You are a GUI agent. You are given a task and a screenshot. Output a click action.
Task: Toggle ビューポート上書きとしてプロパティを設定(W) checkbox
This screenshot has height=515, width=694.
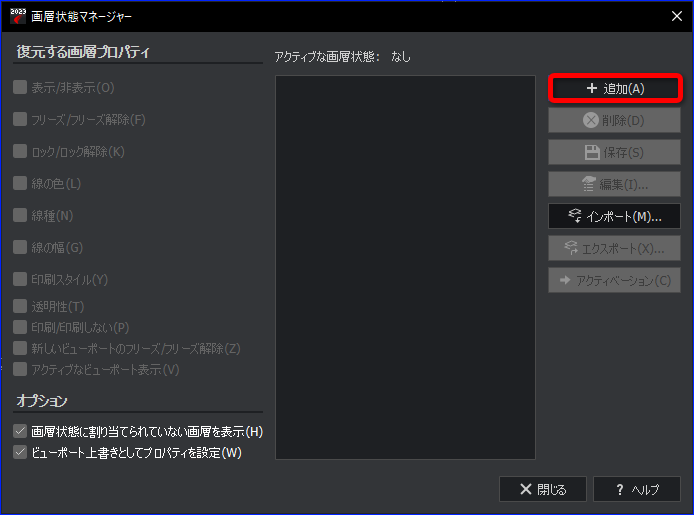[20, 452]
